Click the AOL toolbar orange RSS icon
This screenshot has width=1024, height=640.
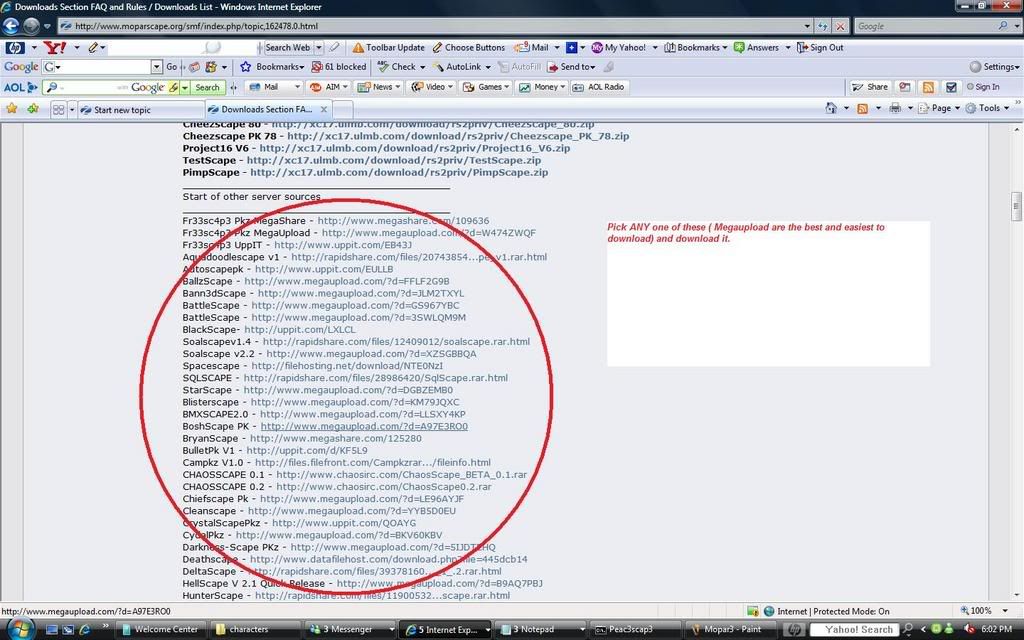pyautogui.click(x=927, y=87)
